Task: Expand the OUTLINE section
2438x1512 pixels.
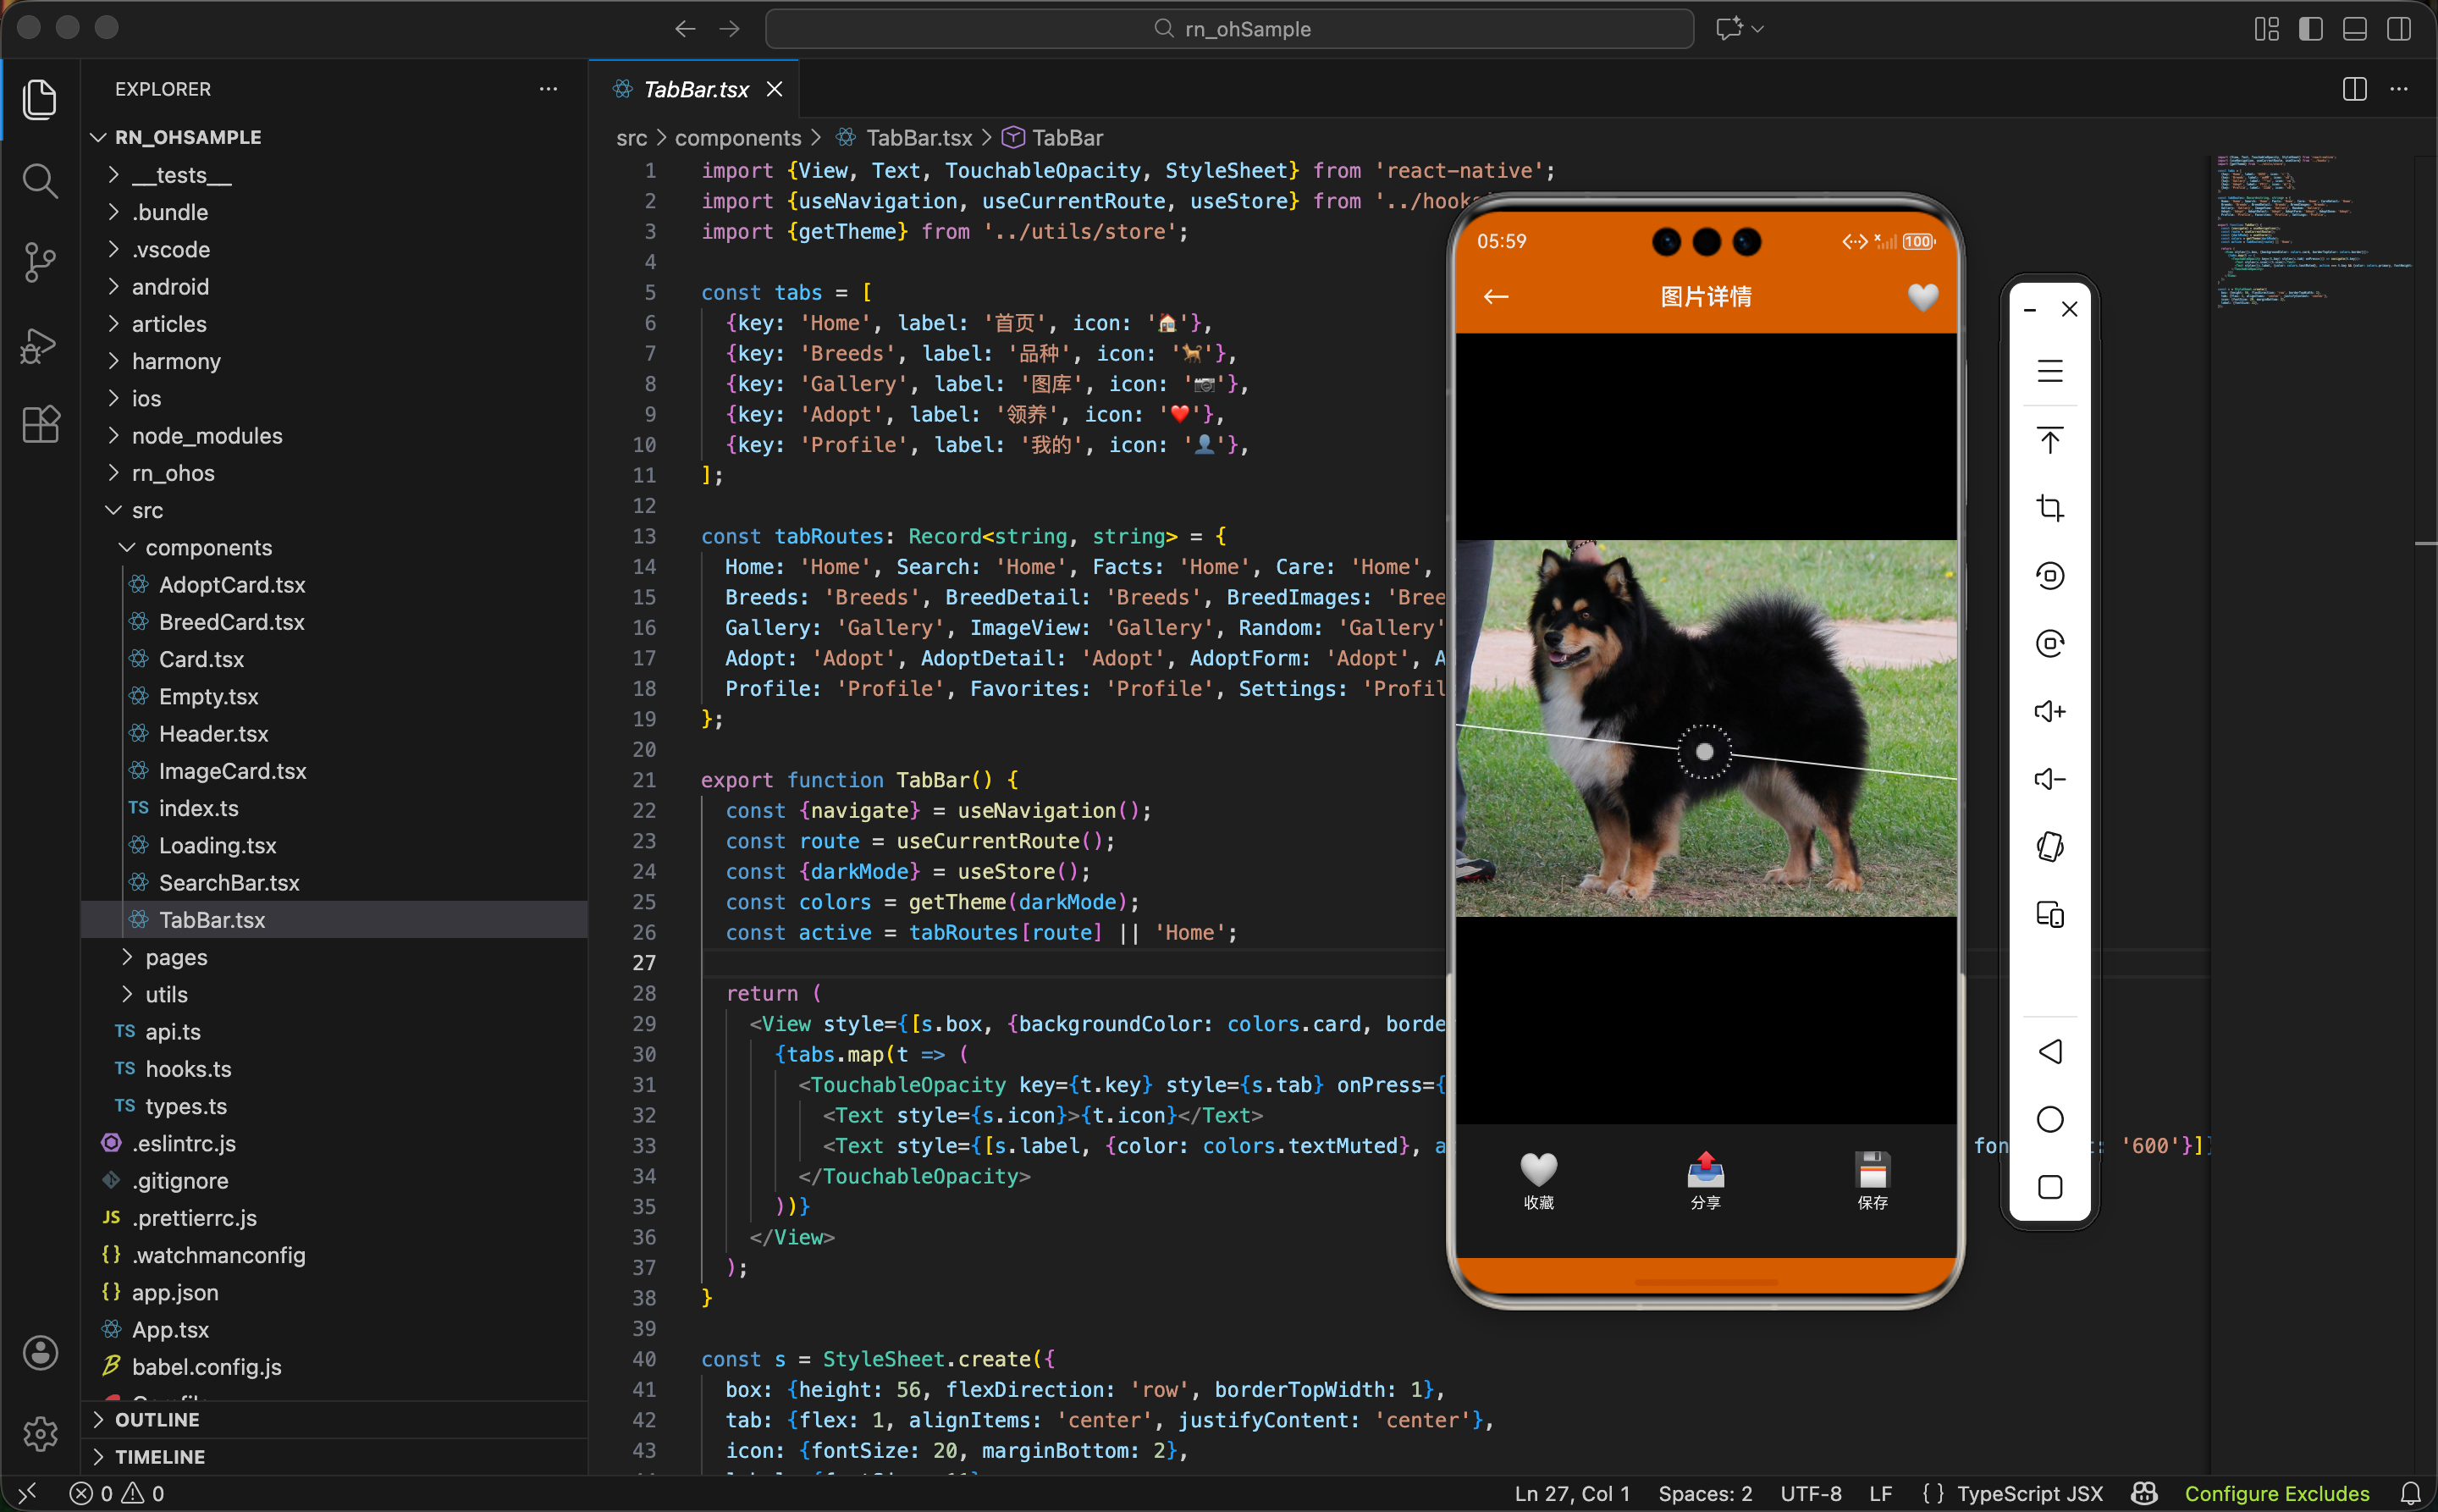Action: point(157,1419)
